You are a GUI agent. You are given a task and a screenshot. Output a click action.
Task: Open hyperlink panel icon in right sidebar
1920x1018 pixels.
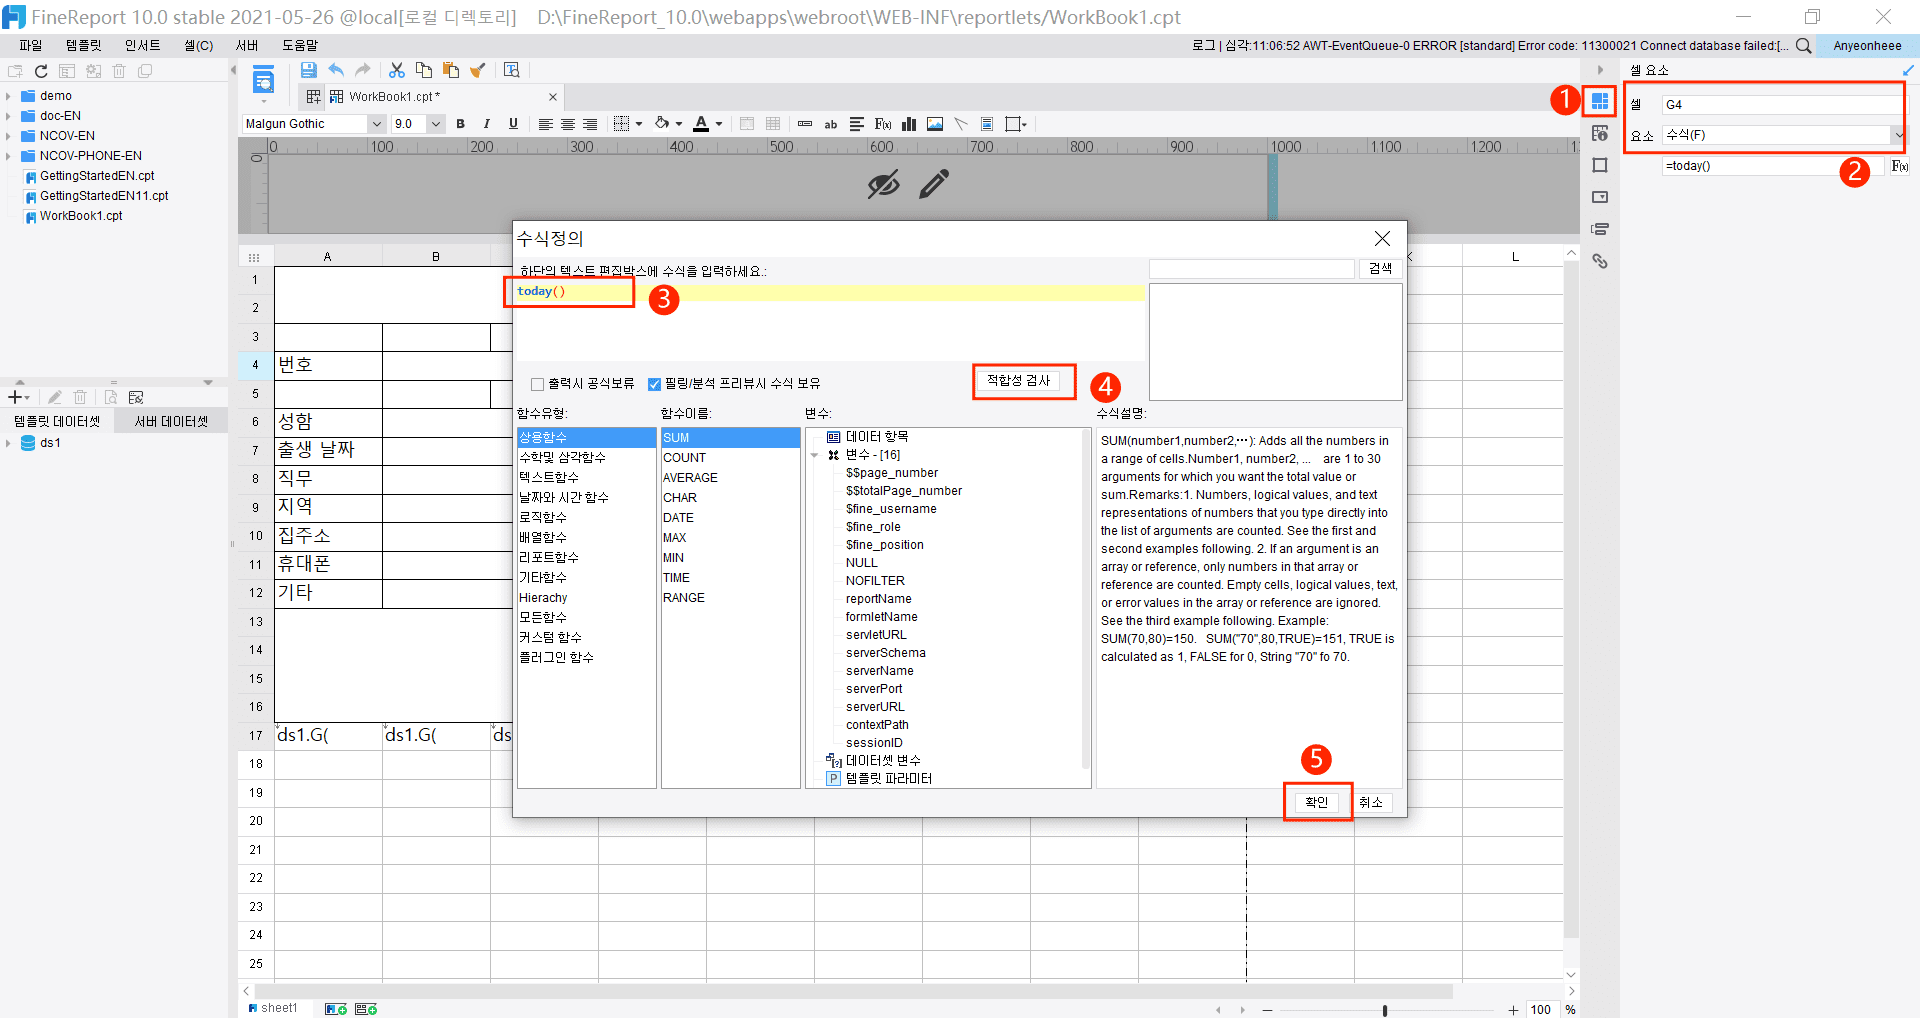tap(1600, 261)
